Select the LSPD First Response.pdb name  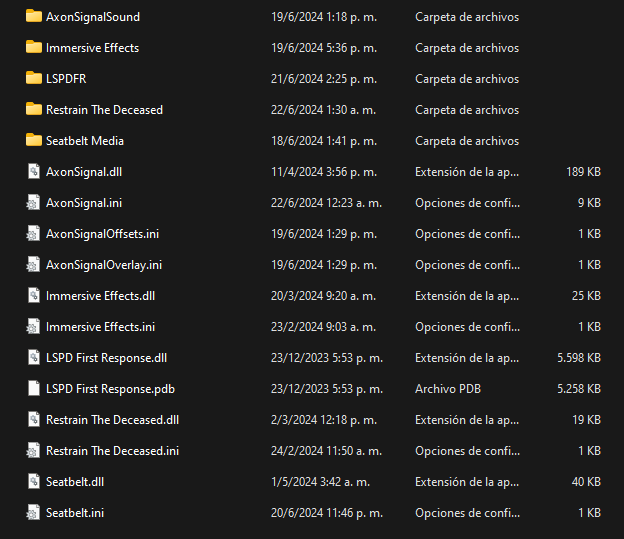pyautogui.click(x=110, y=389)
